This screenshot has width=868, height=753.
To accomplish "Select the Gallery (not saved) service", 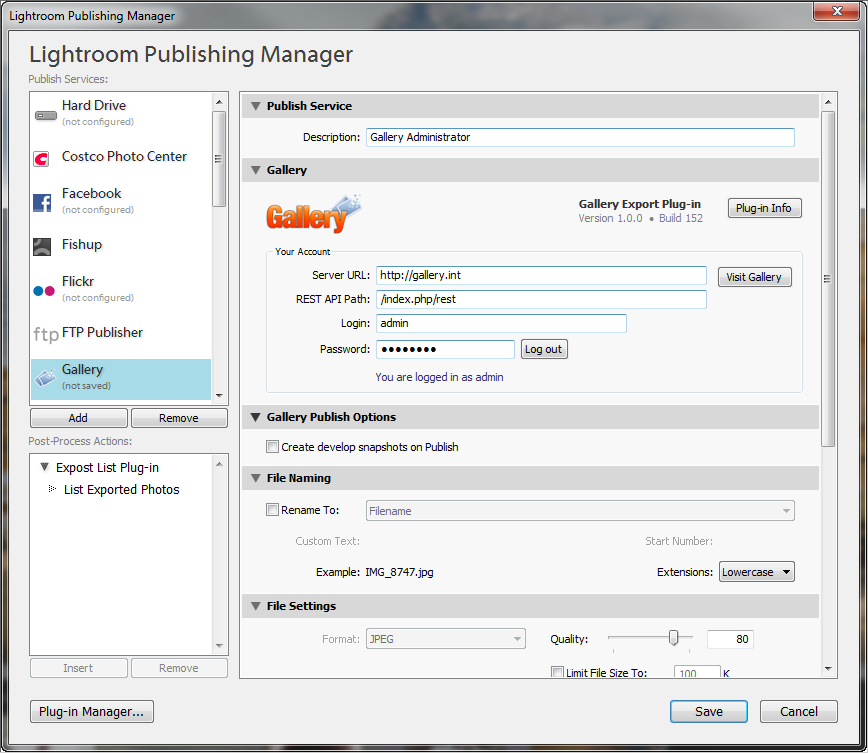I will click(x=121, y=379).
